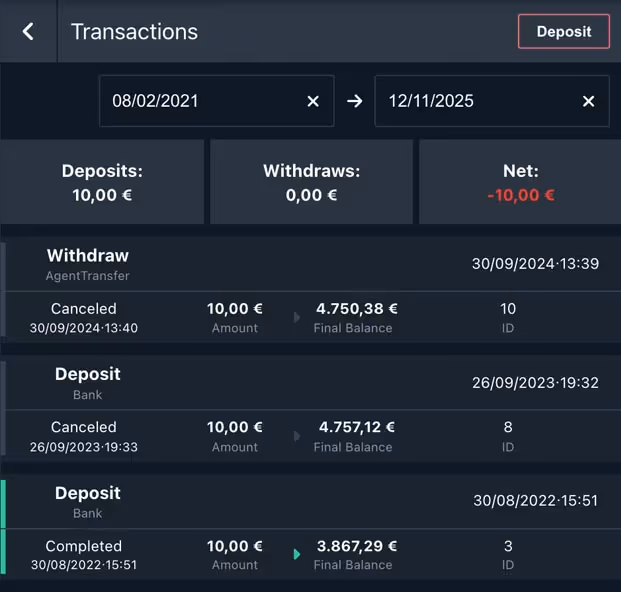Image resolution: width=621 pixels, height=592 pixels.
Task: Open the completed Deposit from 30/08/2022
Action: click(x=88, y=501)
